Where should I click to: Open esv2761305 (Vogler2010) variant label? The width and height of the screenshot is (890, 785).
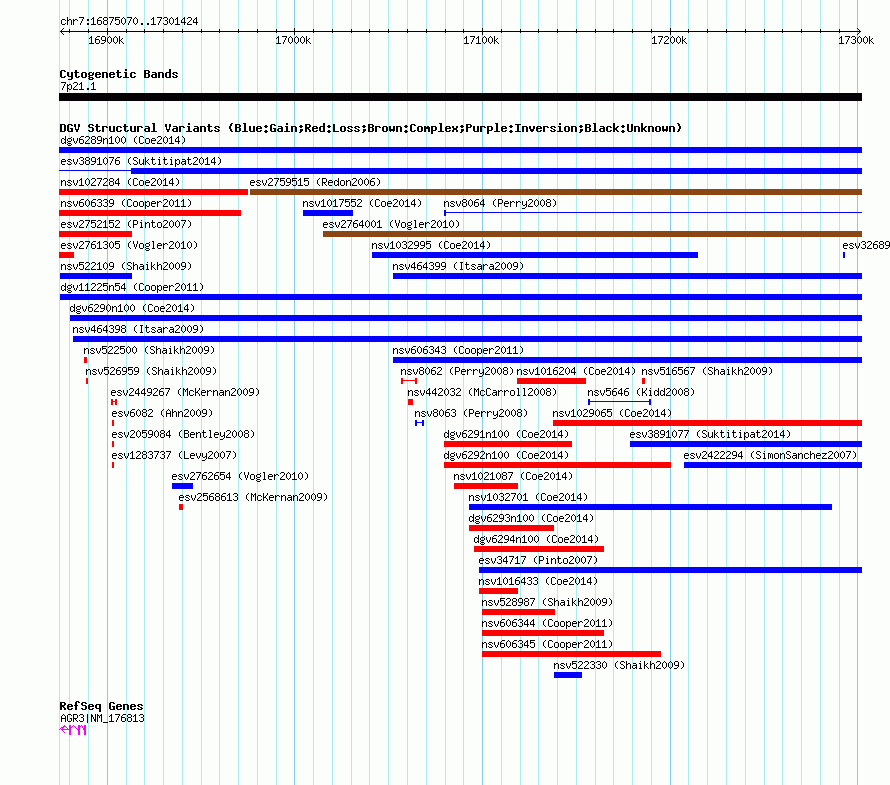(x=129, y=245)
